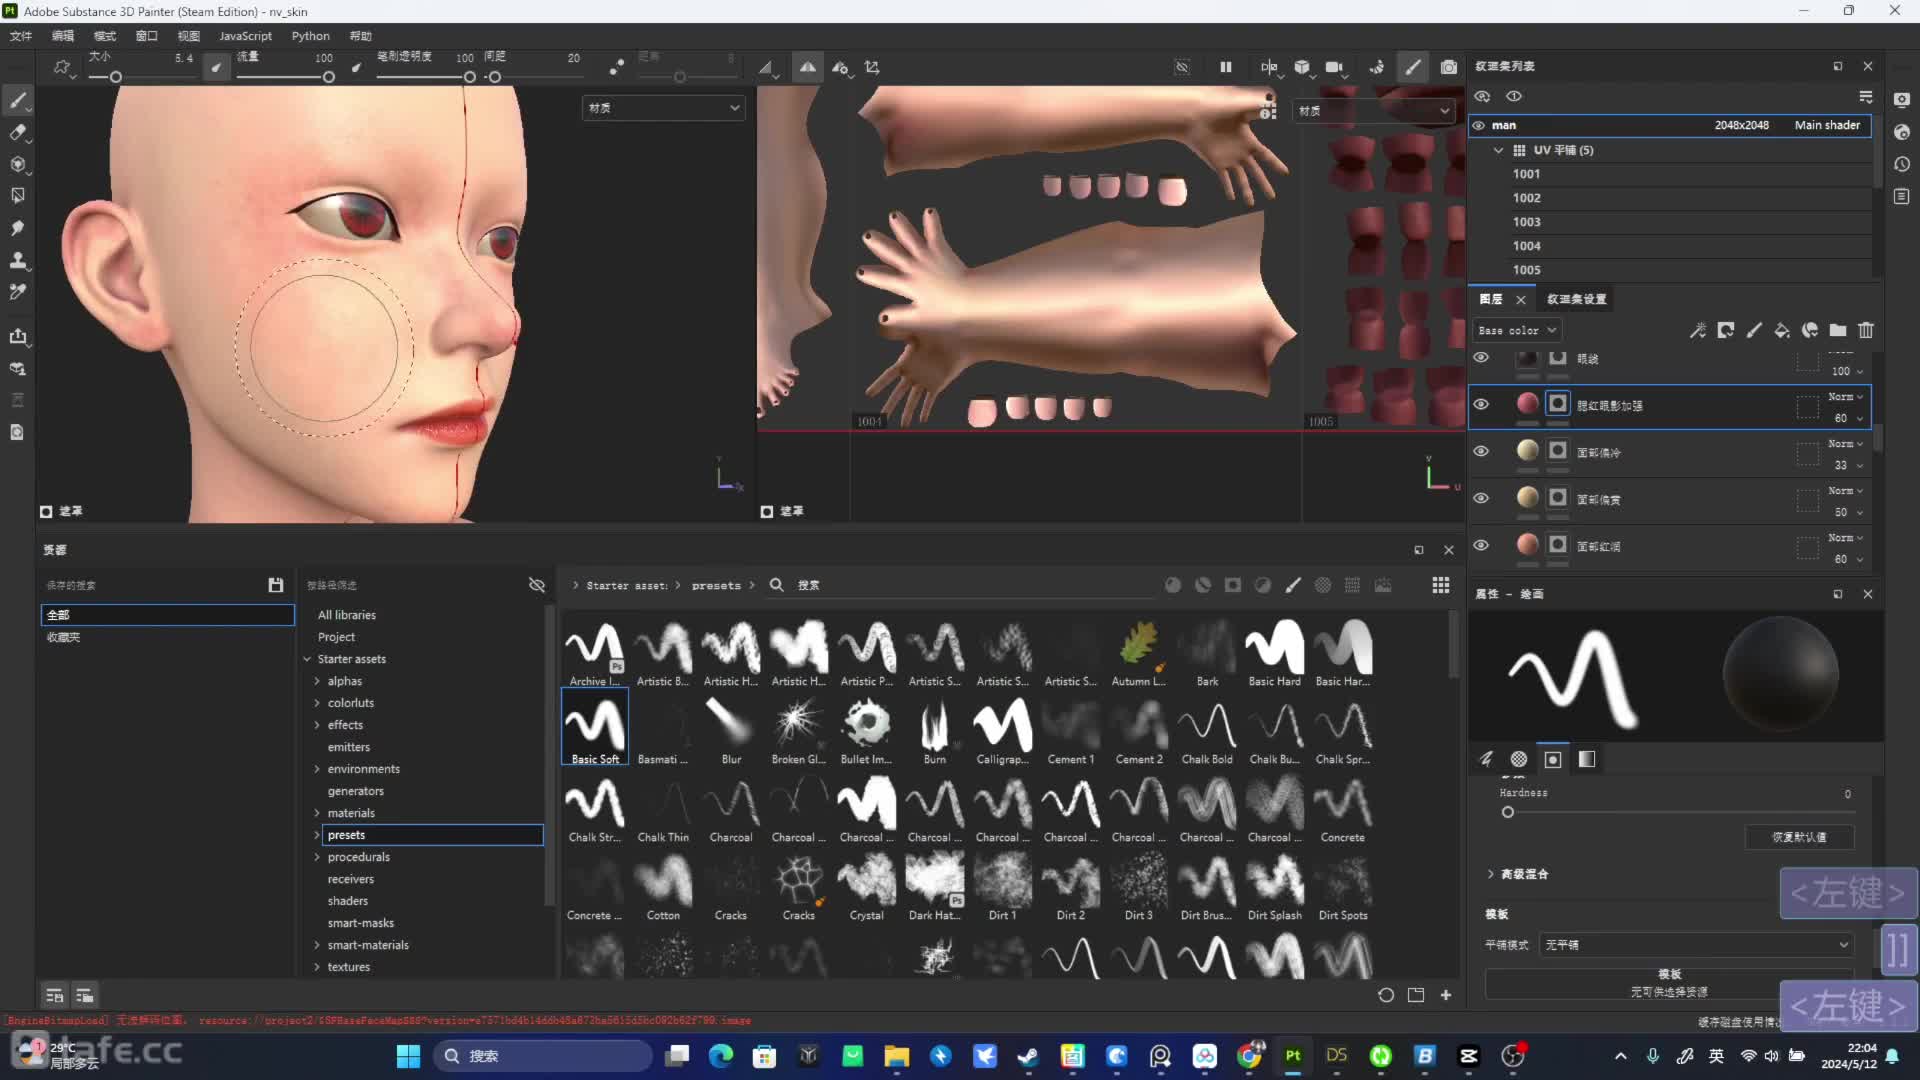
Task: Select 收藏夹 in saved searches
Action: [x=63, y=637]
